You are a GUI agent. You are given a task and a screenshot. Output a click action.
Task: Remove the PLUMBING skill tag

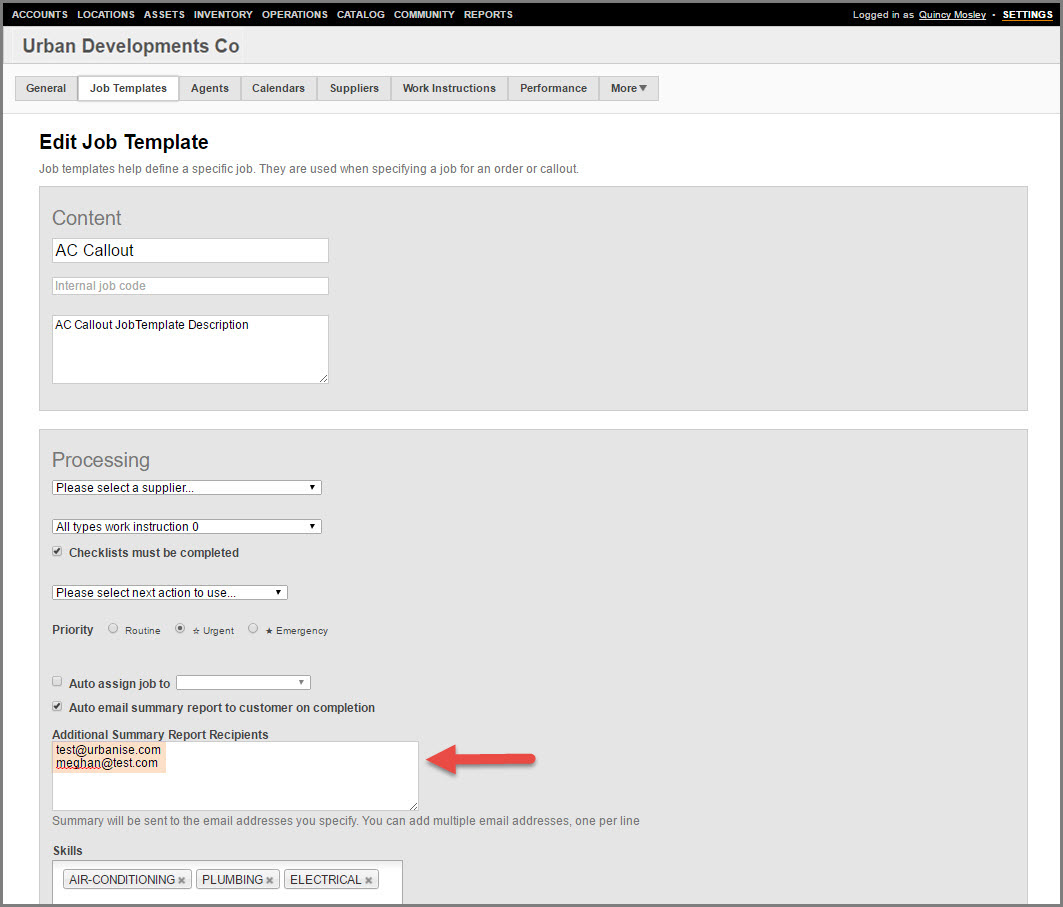(x=269, y=881)
